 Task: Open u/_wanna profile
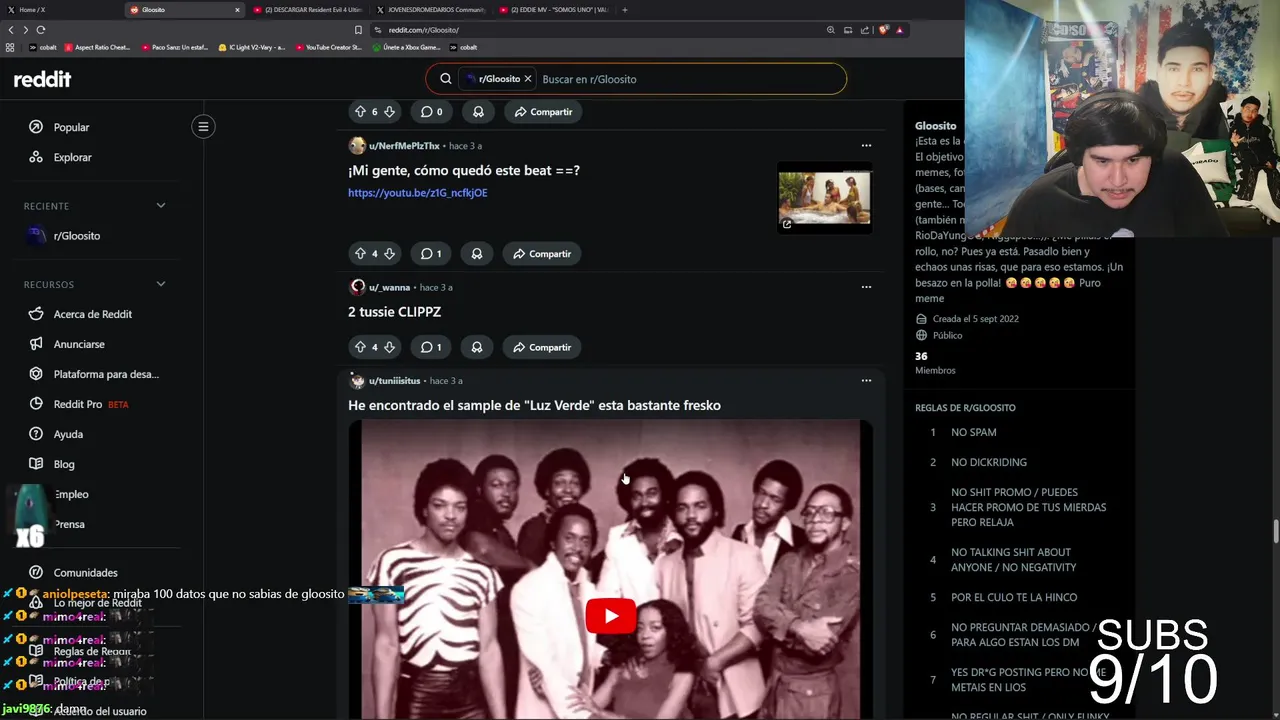[x=389, y=287]
